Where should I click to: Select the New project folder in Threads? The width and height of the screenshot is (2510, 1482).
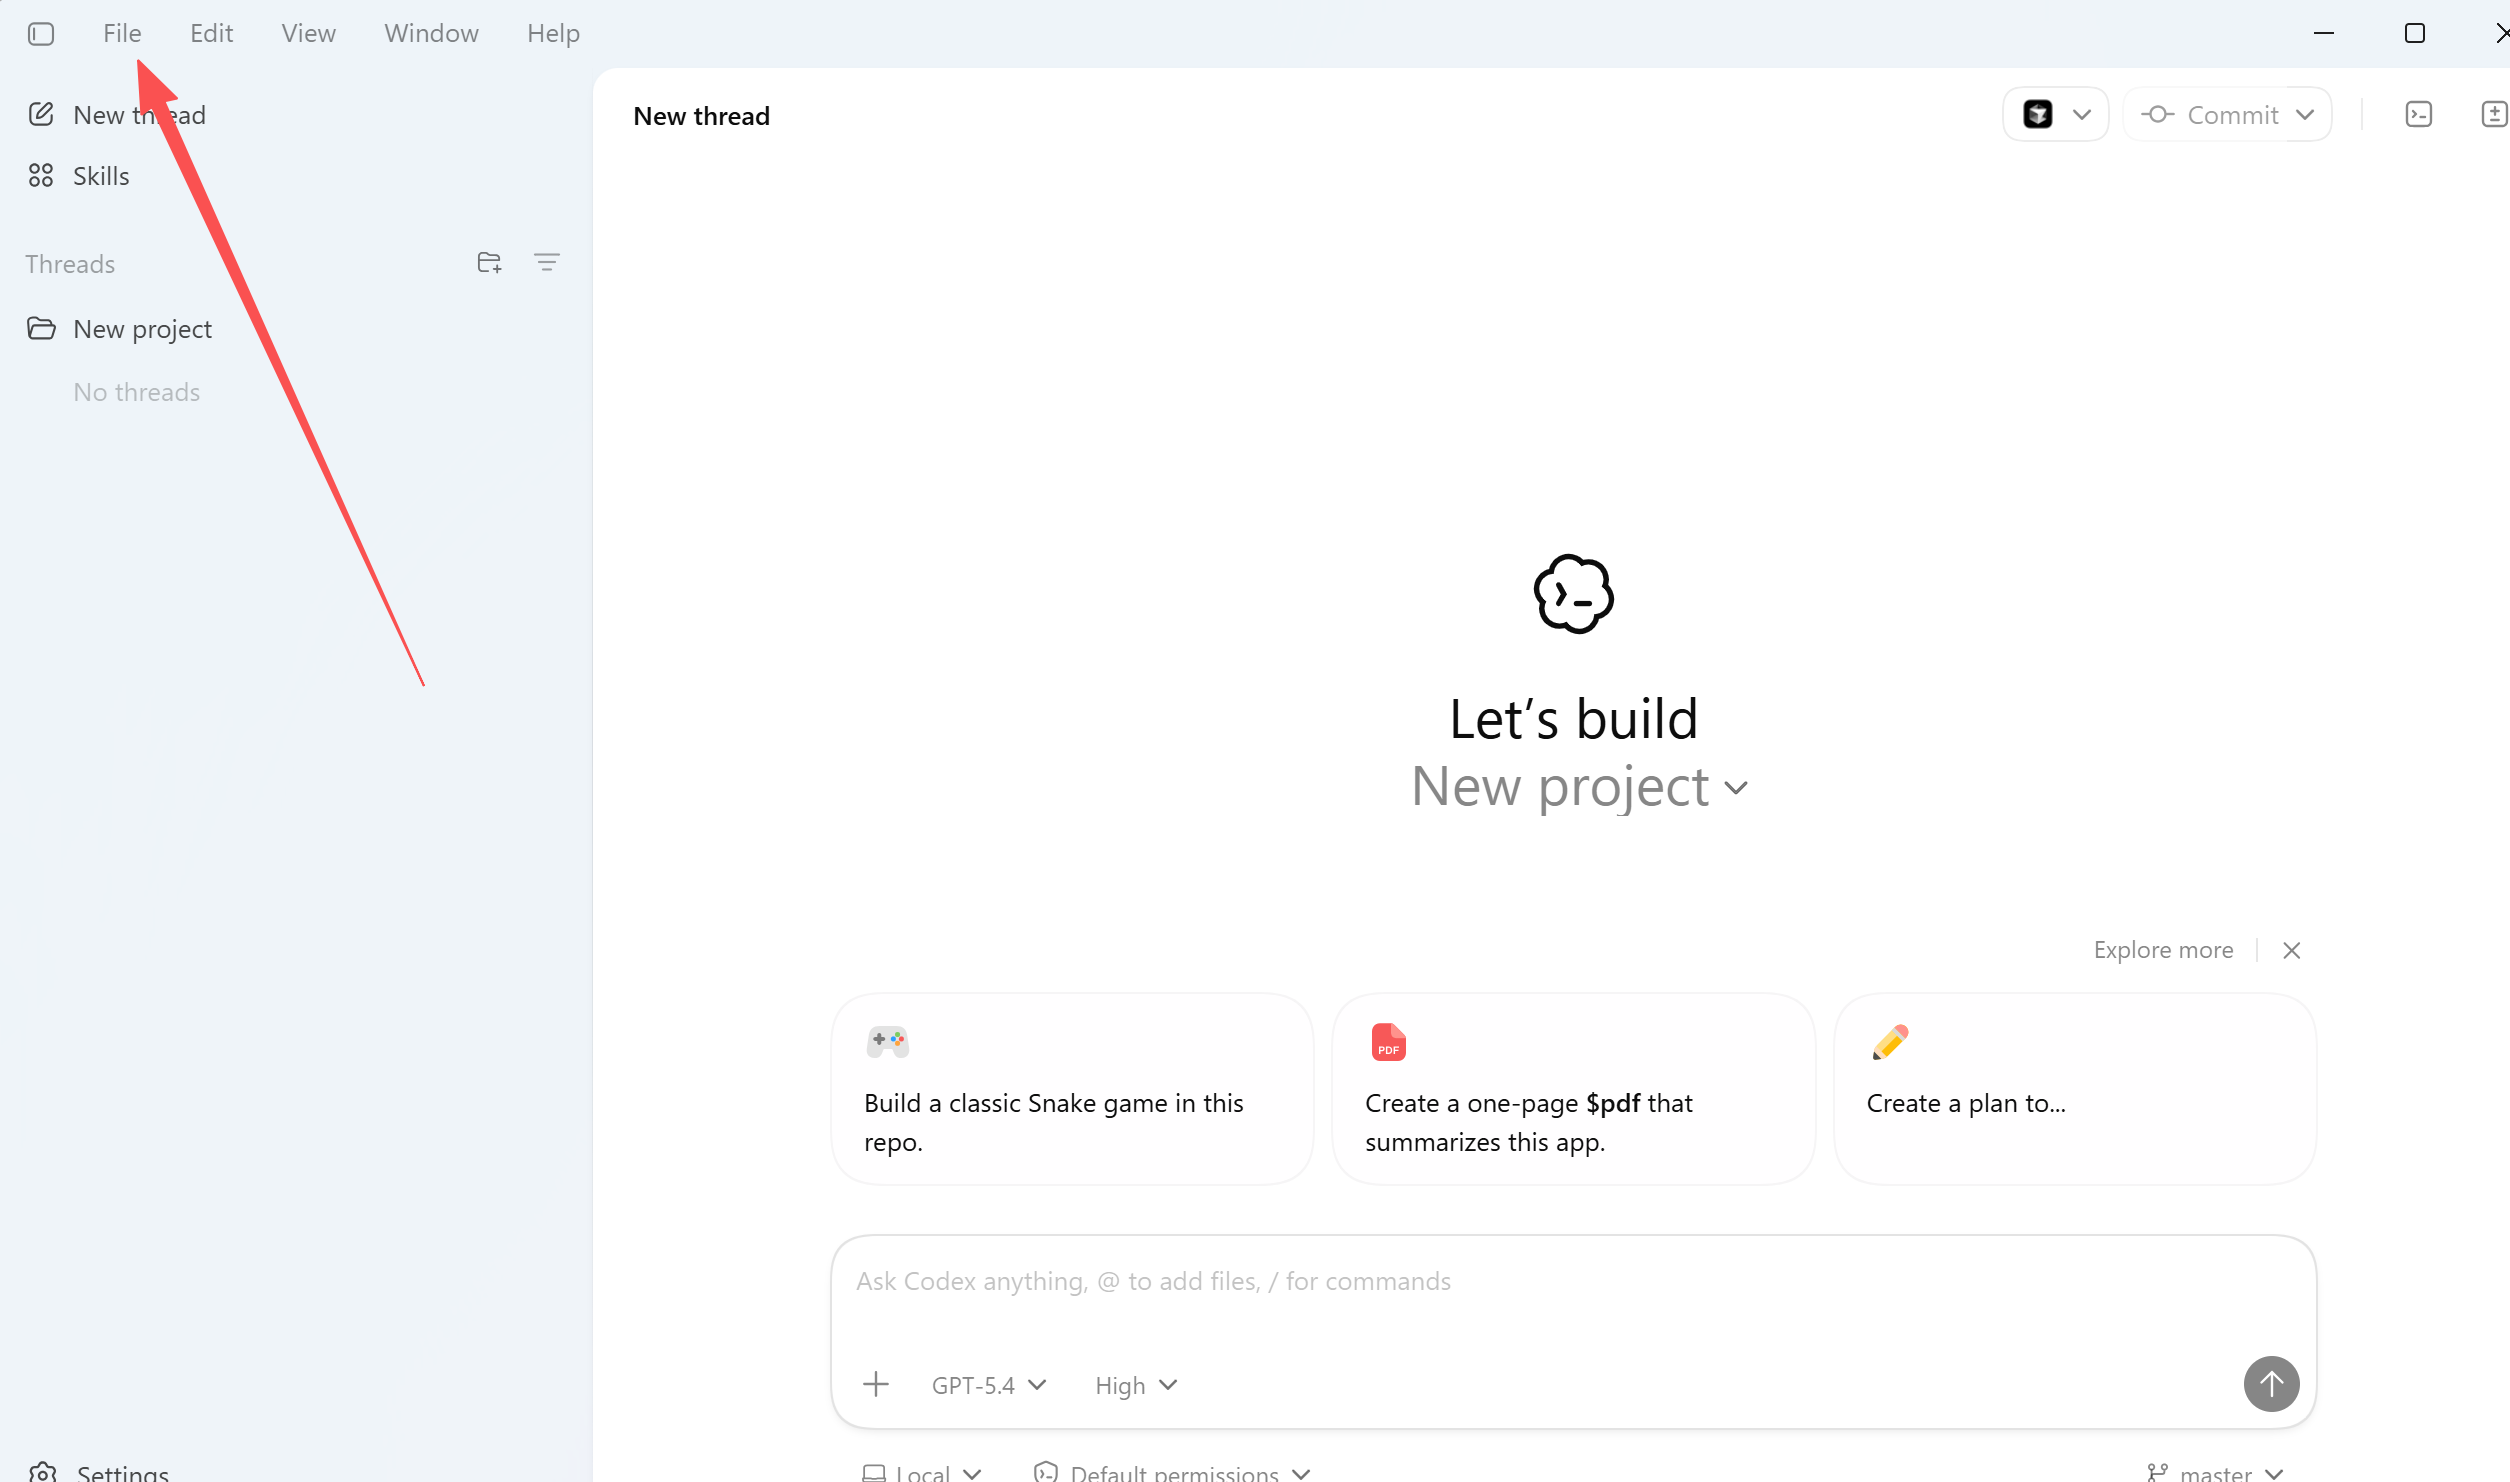pyautogui.click(x=142, y=329)
